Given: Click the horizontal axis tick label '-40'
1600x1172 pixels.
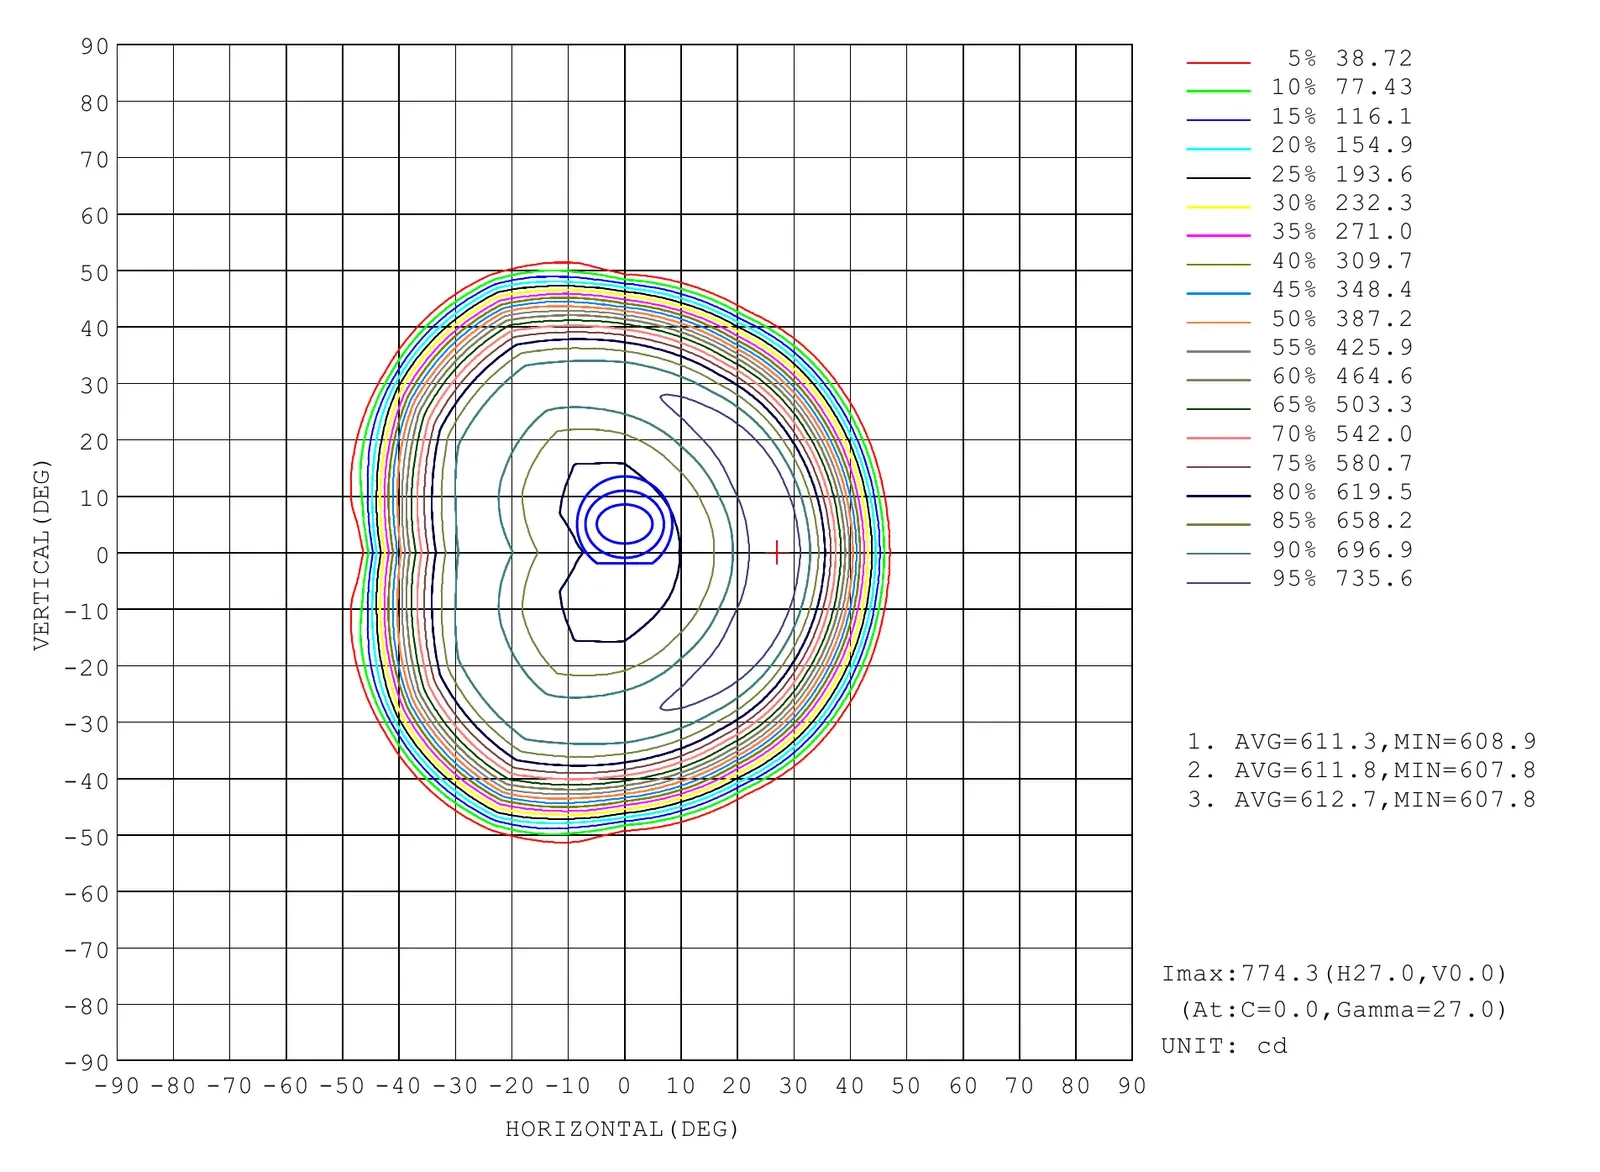Looking at the screenshot, I should (x=399, y=1087).
